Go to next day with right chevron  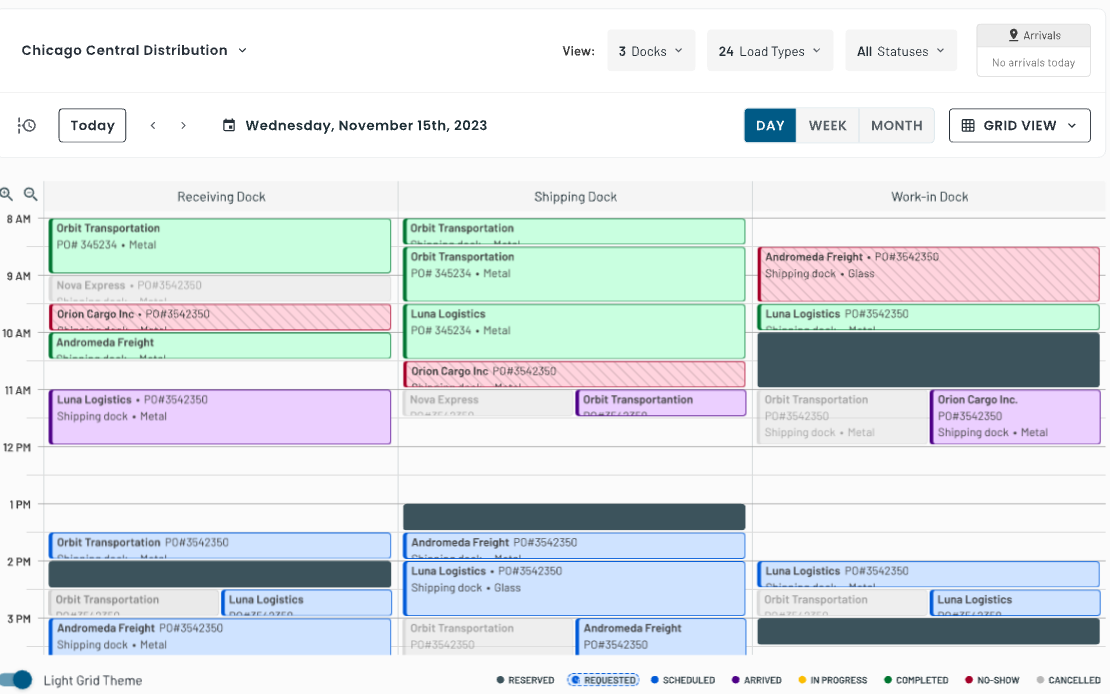[x=183, y=125]
